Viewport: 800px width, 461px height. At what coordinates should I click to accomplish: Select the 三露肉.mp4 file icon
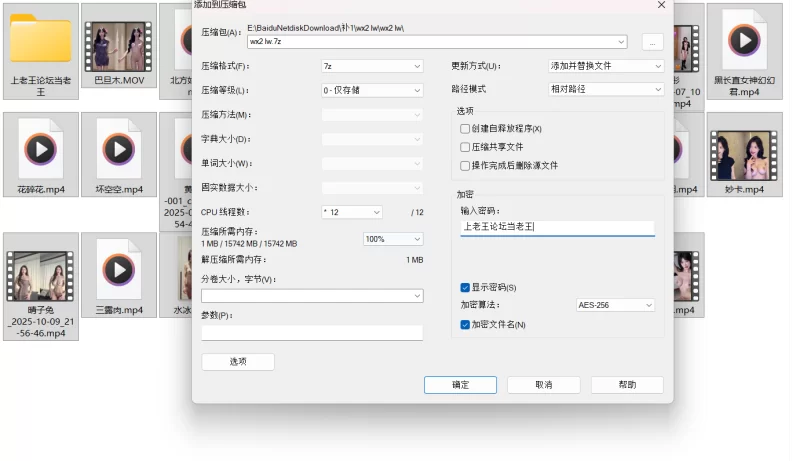click(x=119, y=269)
